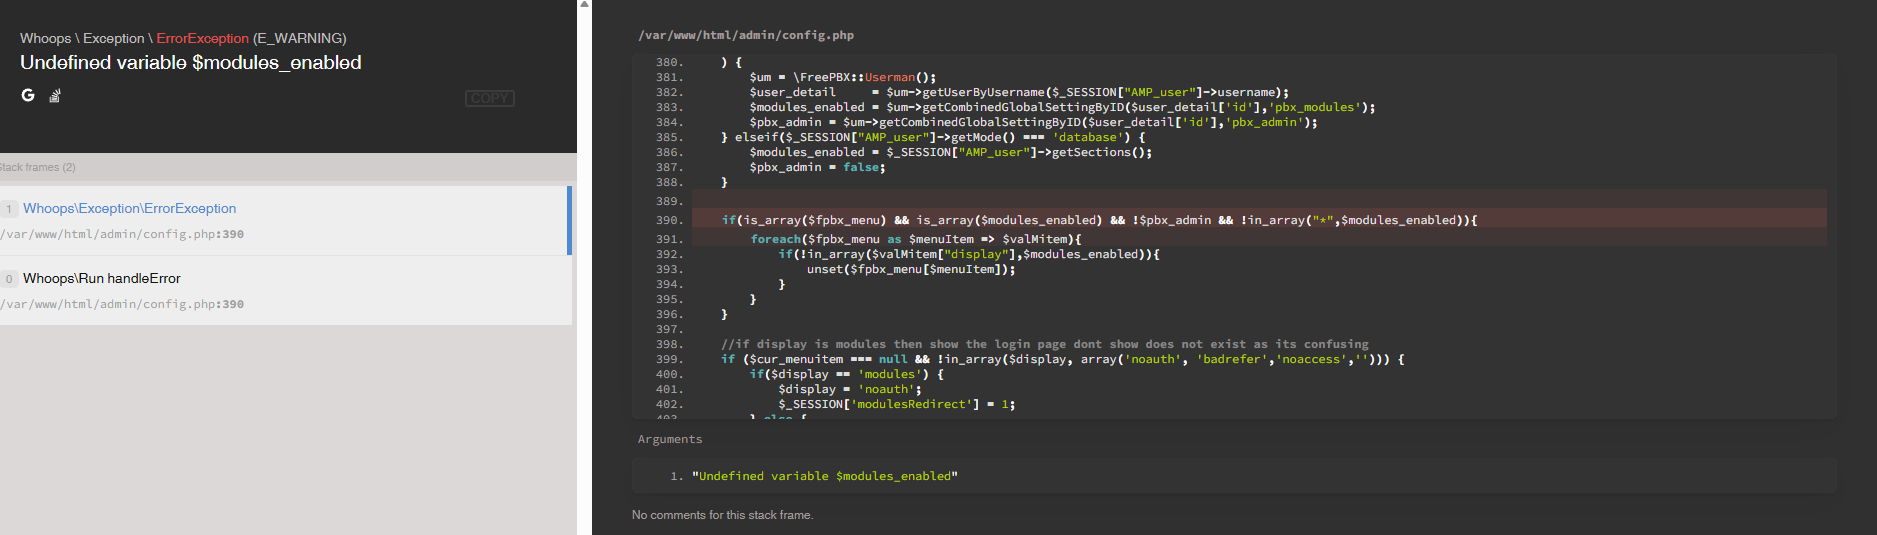Click the code comment on line 398
This screenshot has height=535, width=1877.
(x=1044, y=344)
